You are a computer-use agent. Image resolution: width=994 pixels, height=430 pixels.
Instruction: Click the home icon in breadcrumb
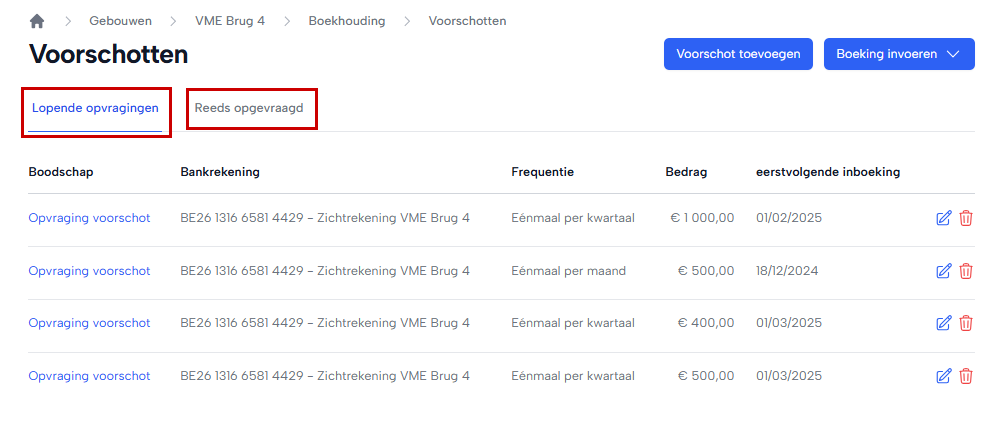point(38,21)
